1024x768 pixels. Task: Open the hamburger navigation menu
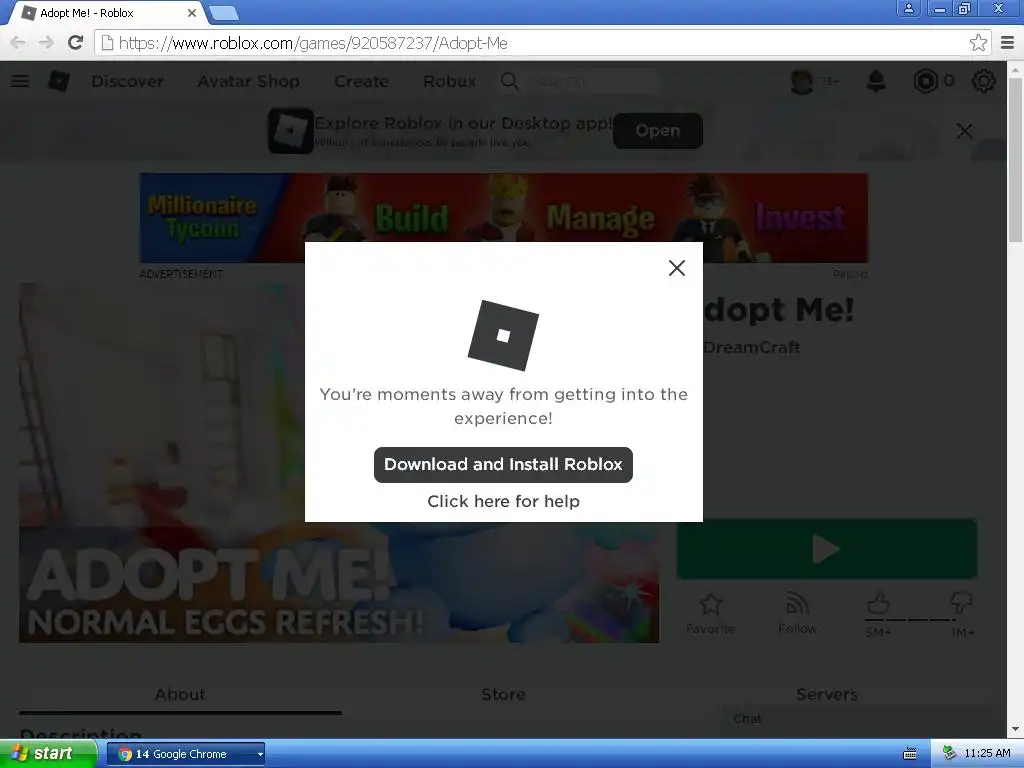20,81
